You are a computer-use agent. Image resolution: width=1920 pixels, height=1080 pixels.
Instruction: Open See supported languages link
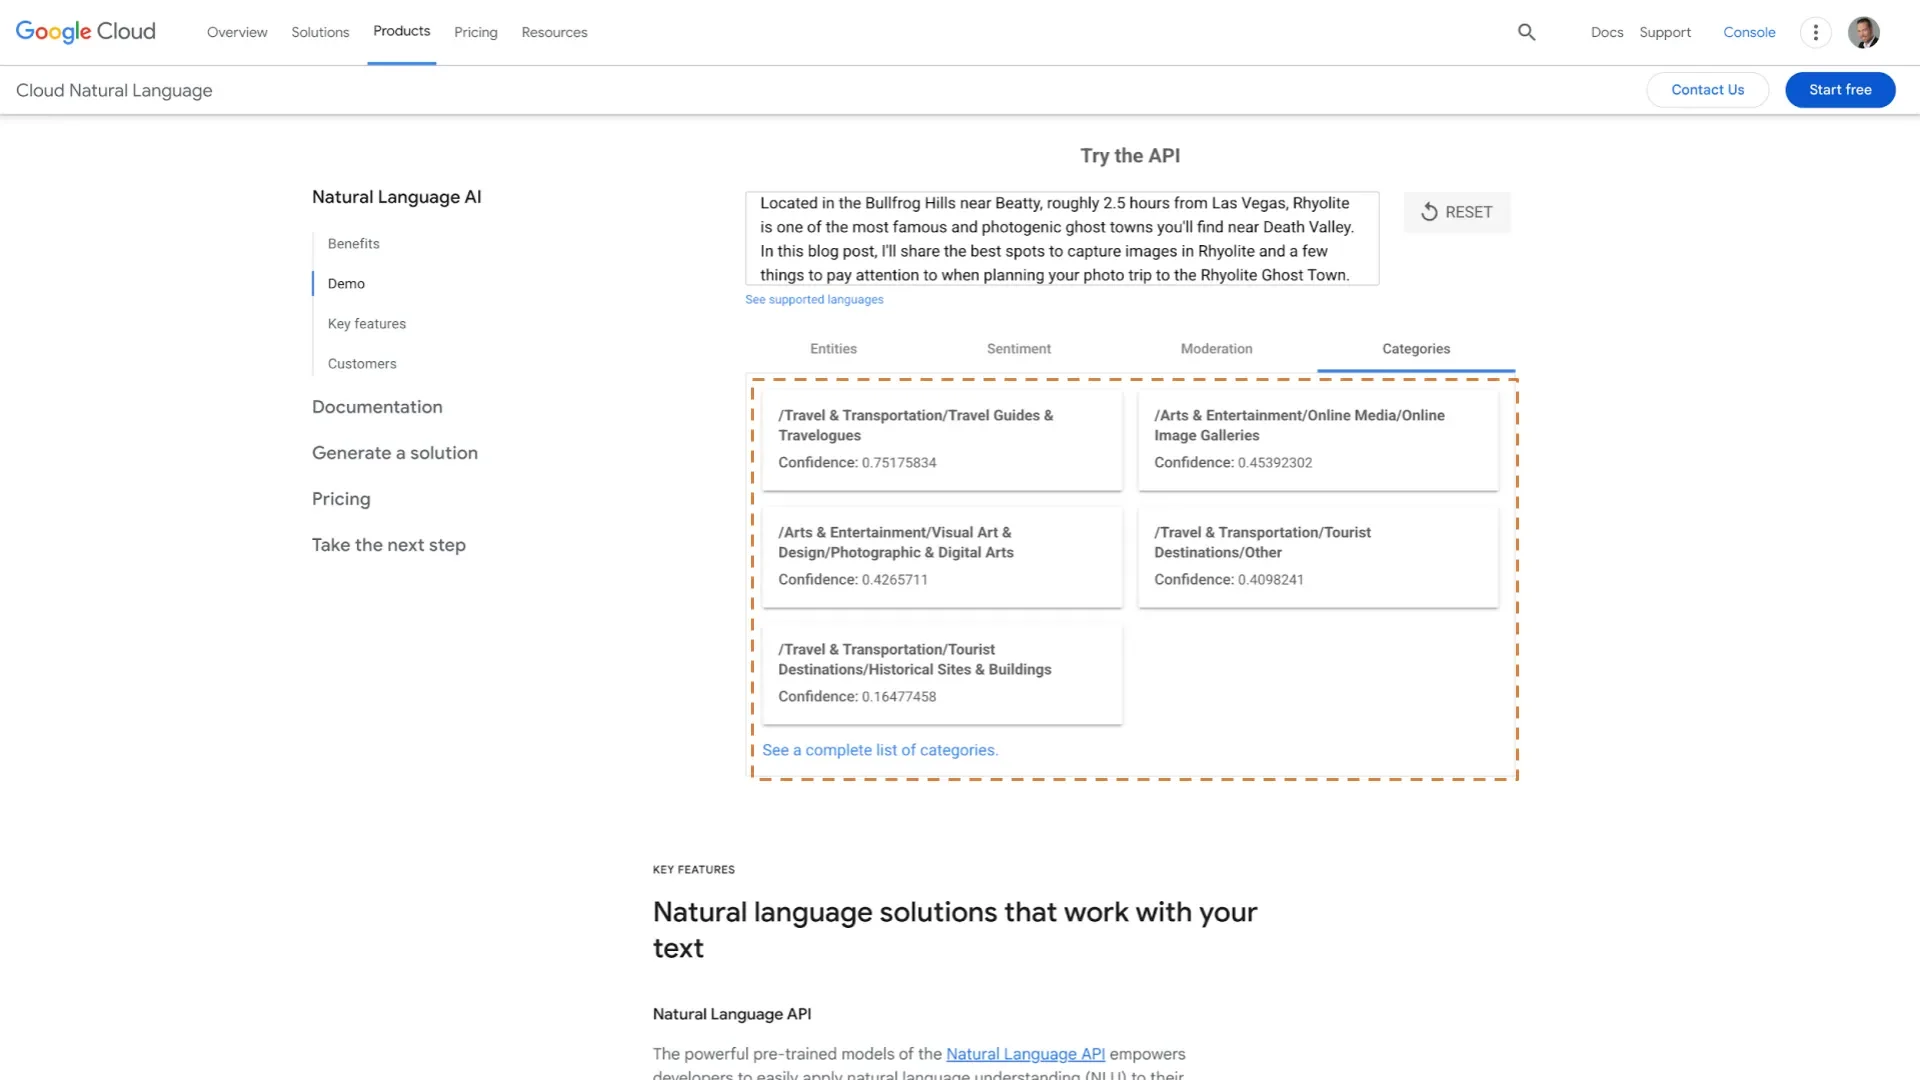pos(814,300)
